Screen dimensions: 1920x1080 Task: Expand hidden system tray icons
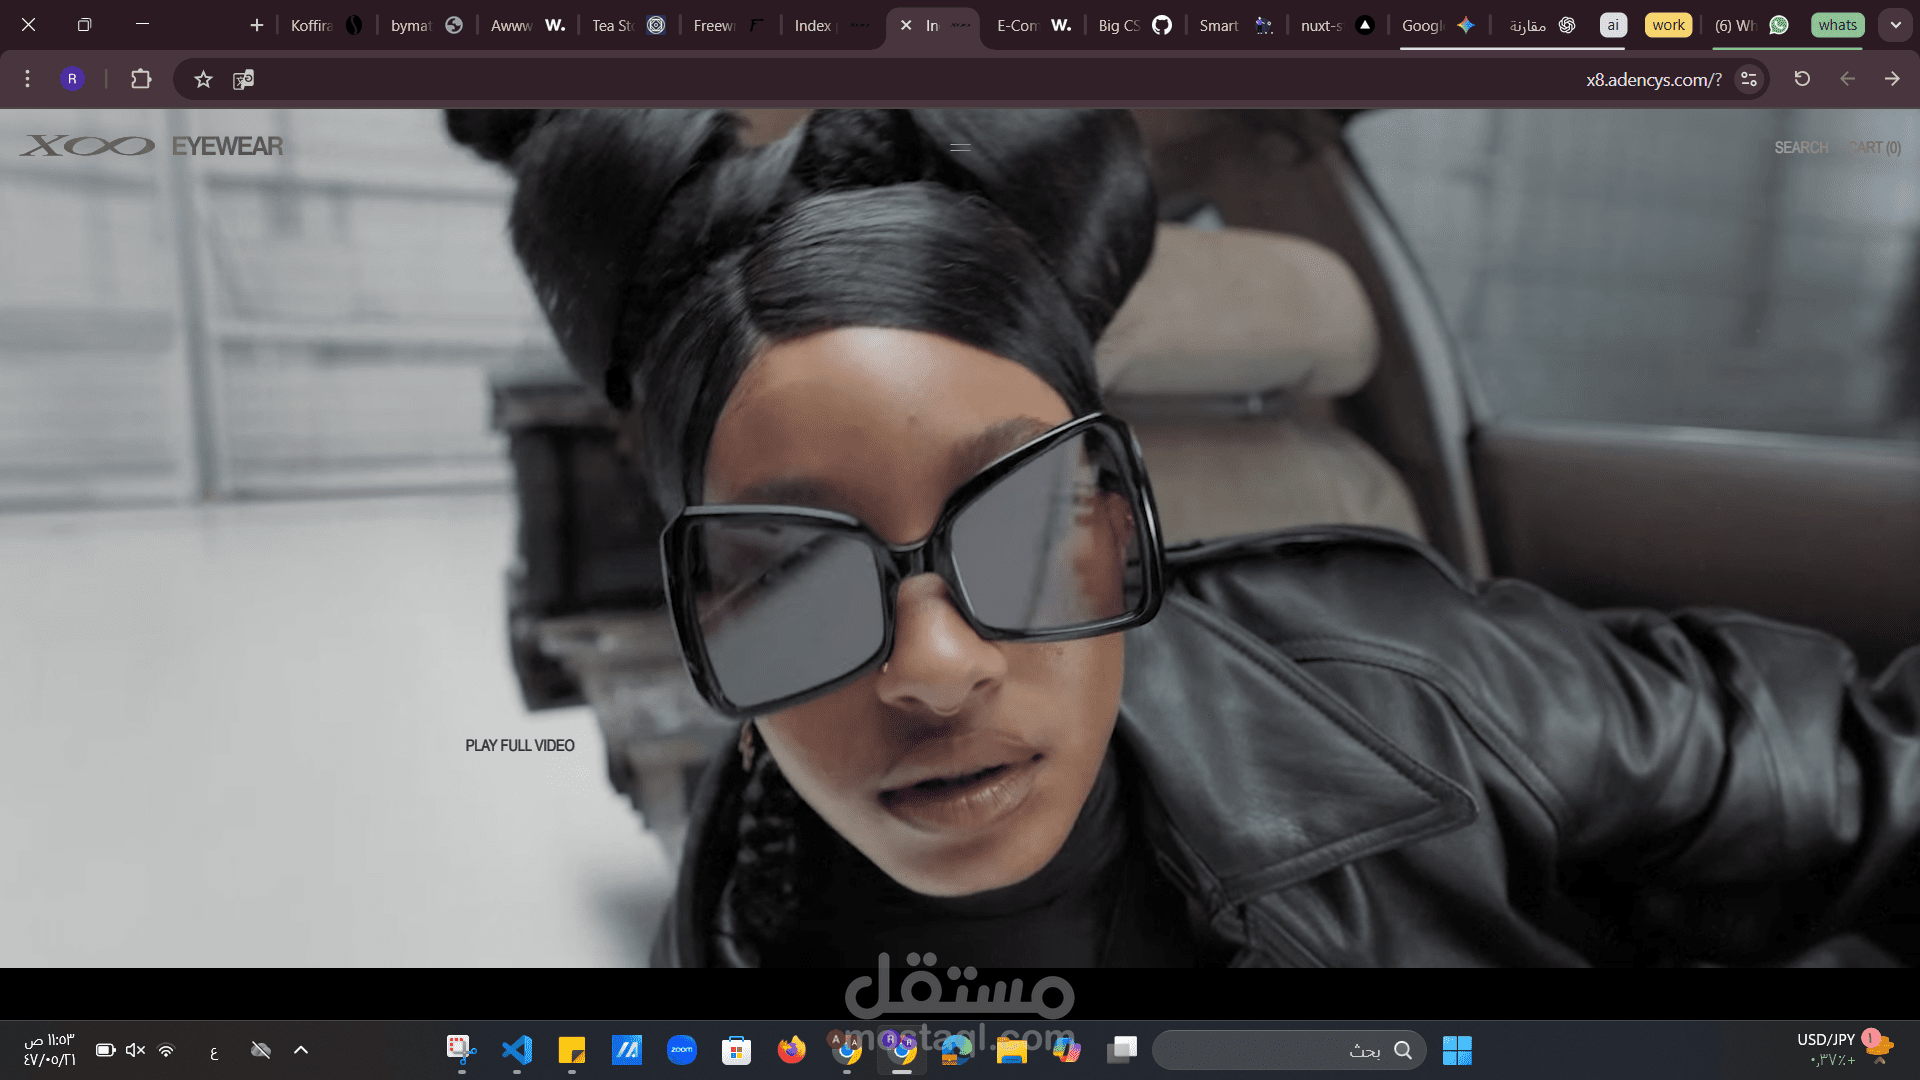pyautogui.click(x=301, y=1050)
